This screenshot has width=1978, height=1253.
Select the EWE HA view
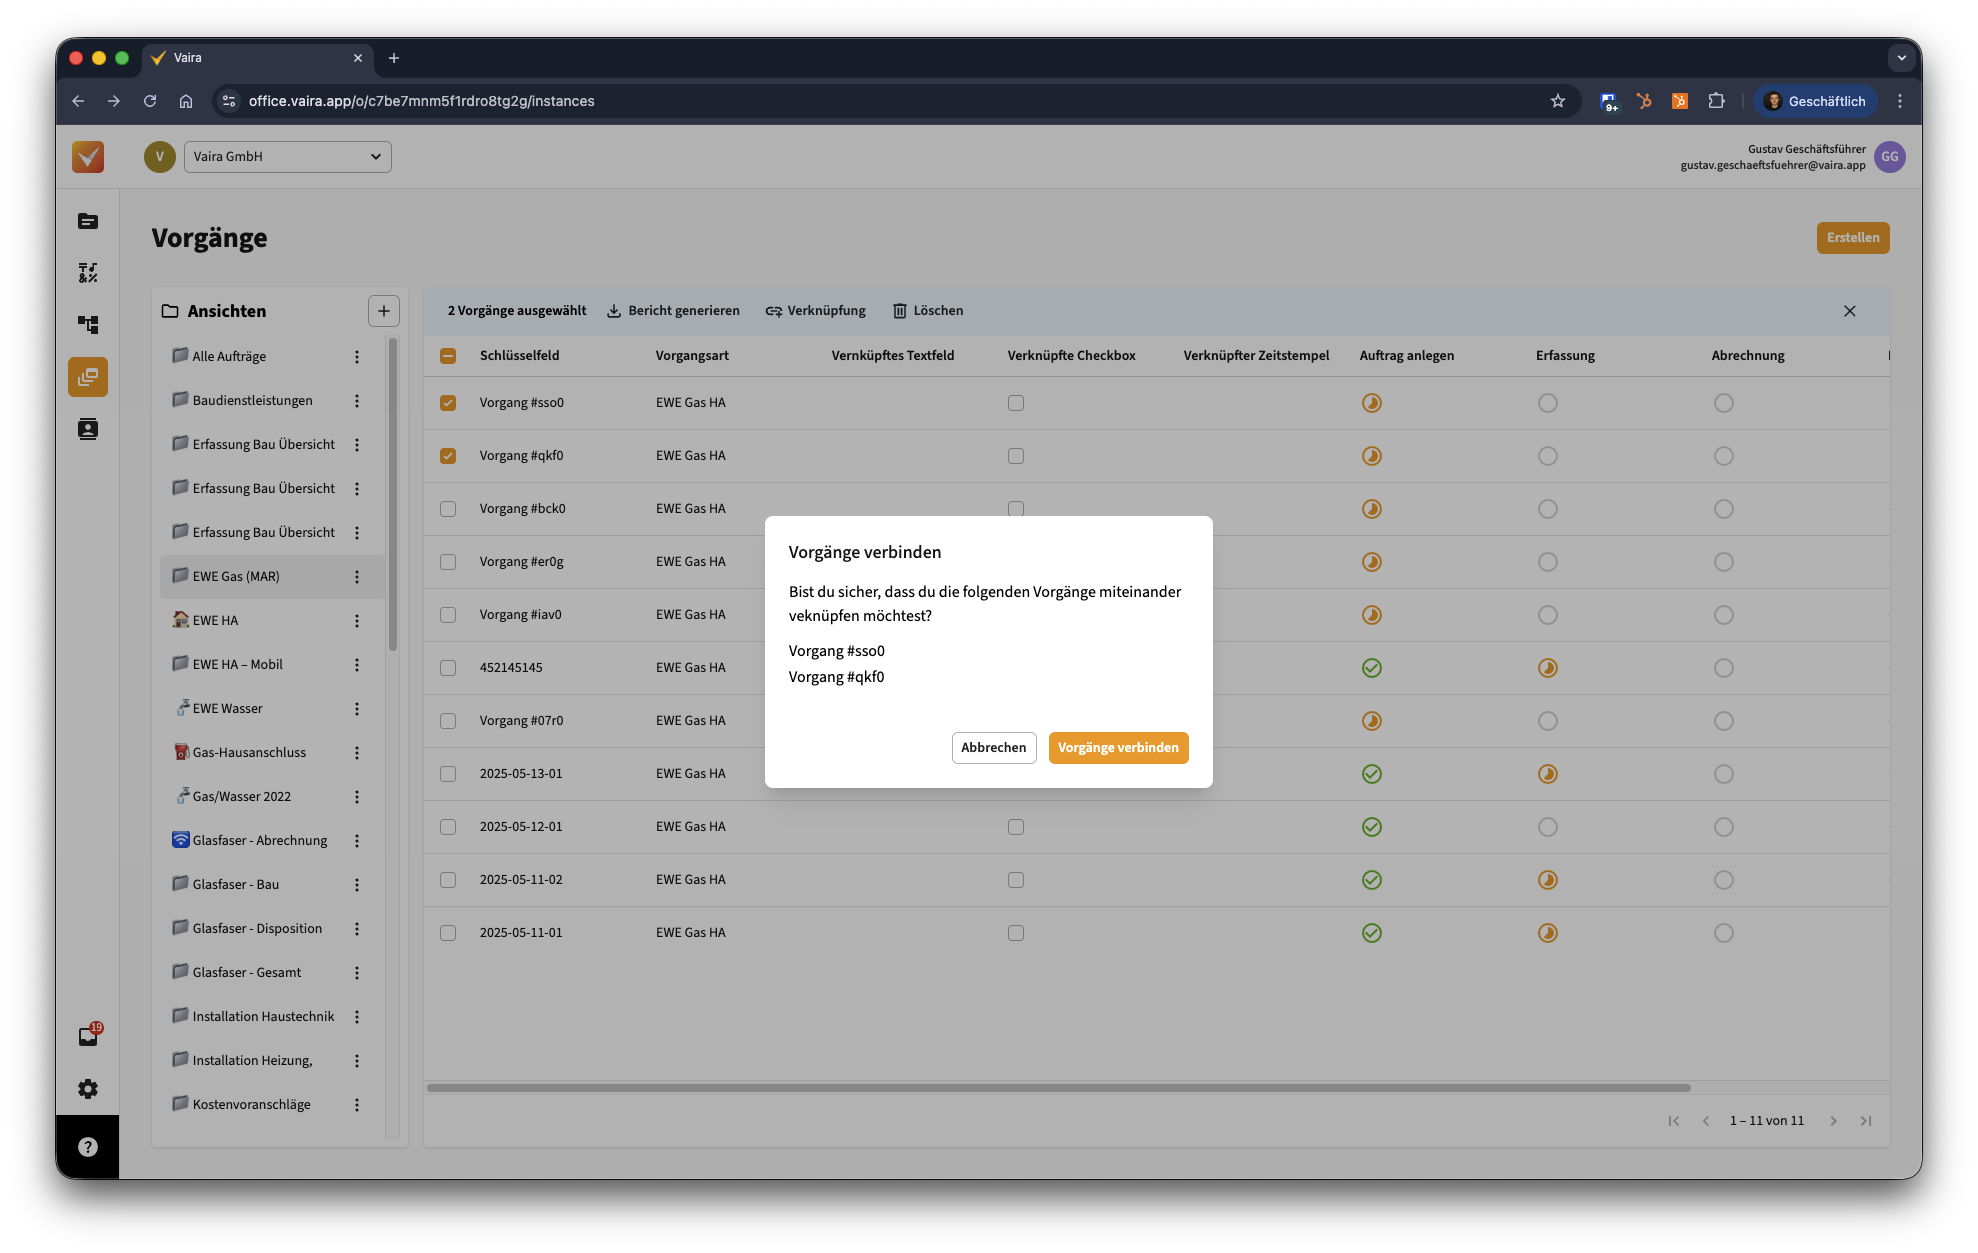point(215,621)
